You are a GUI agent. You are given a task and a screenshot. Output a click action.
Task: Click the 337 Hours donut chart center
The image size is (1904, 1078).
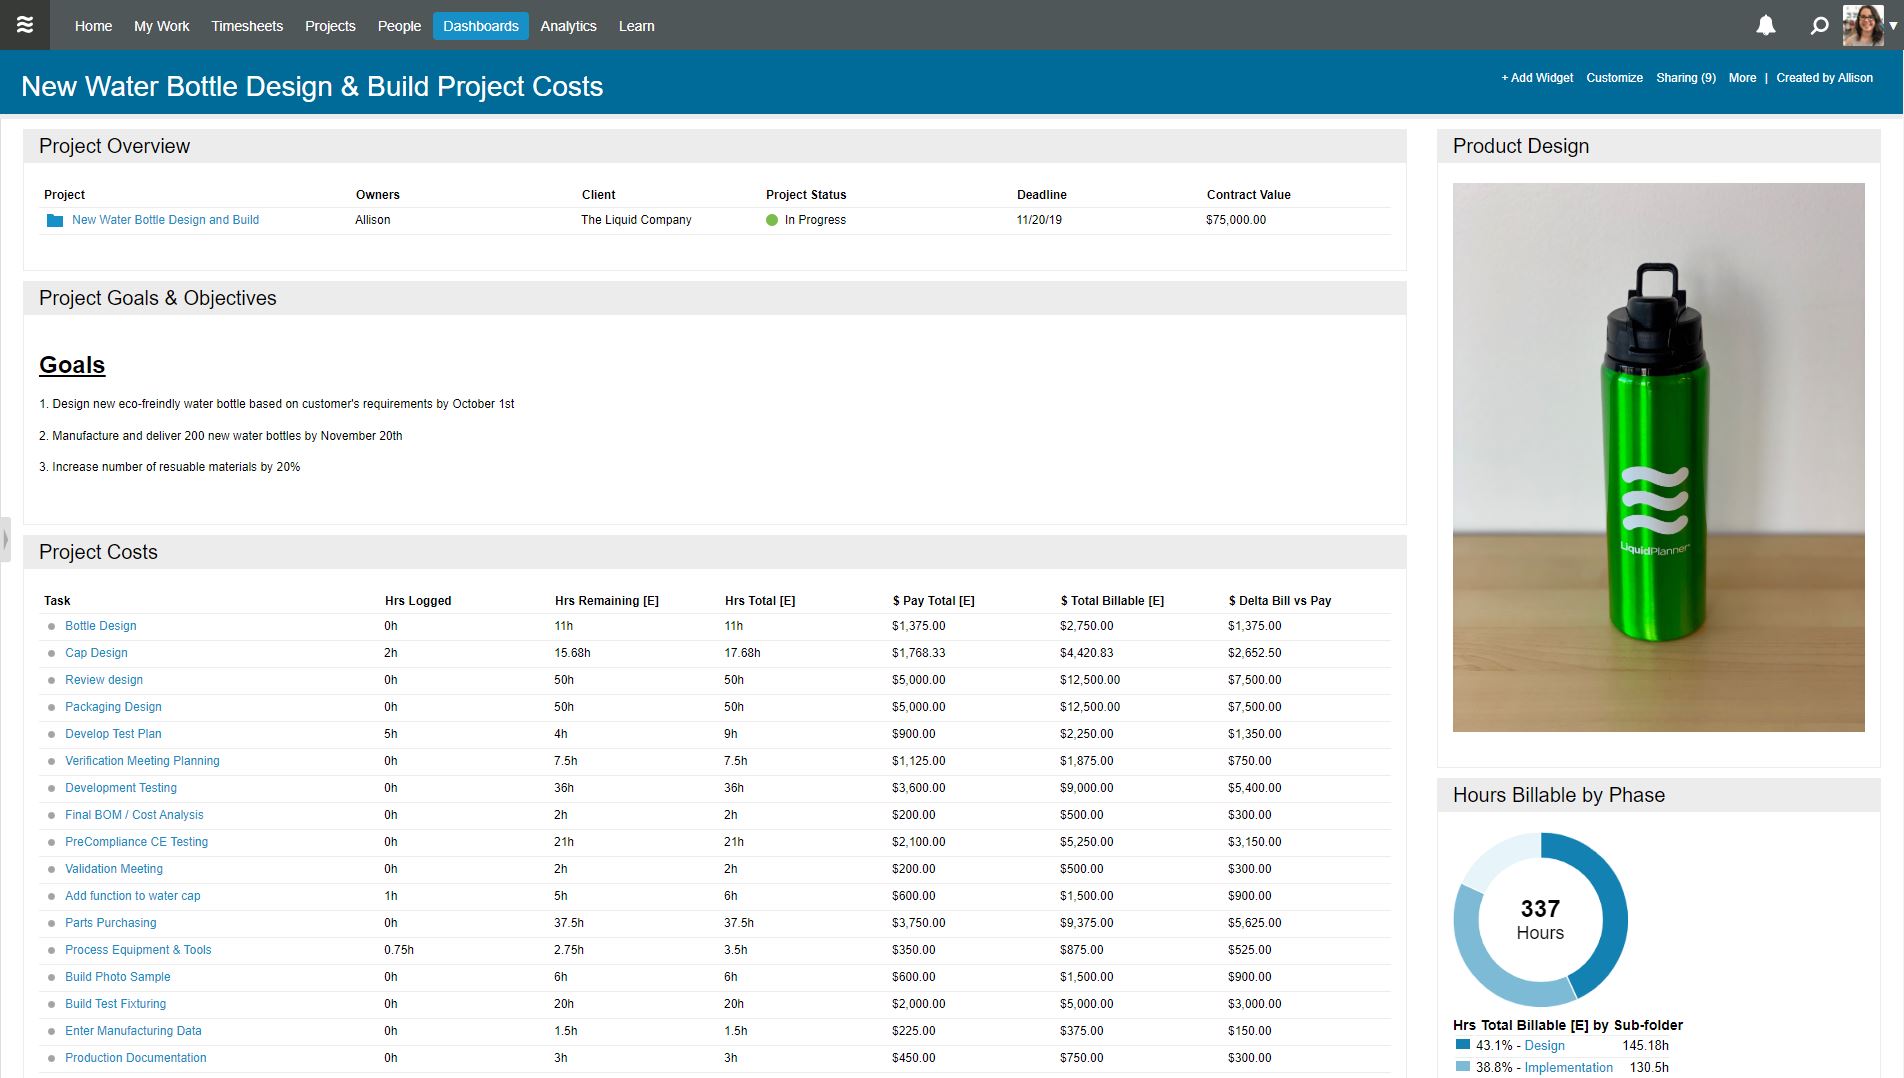pos(1540,920)
